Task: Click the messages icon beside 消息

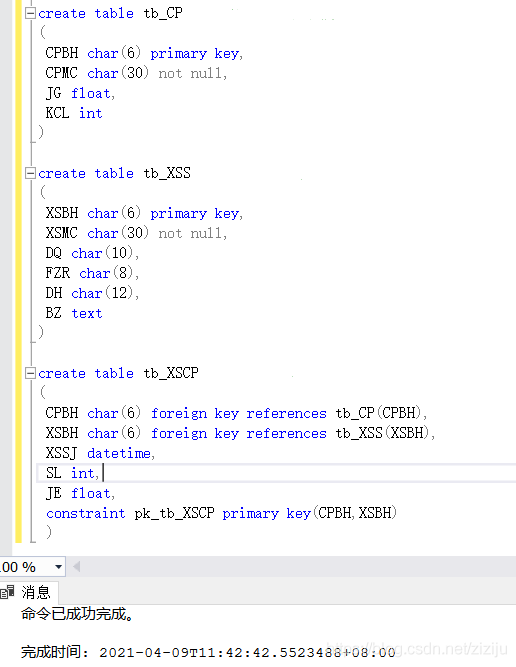Action: 7,592
